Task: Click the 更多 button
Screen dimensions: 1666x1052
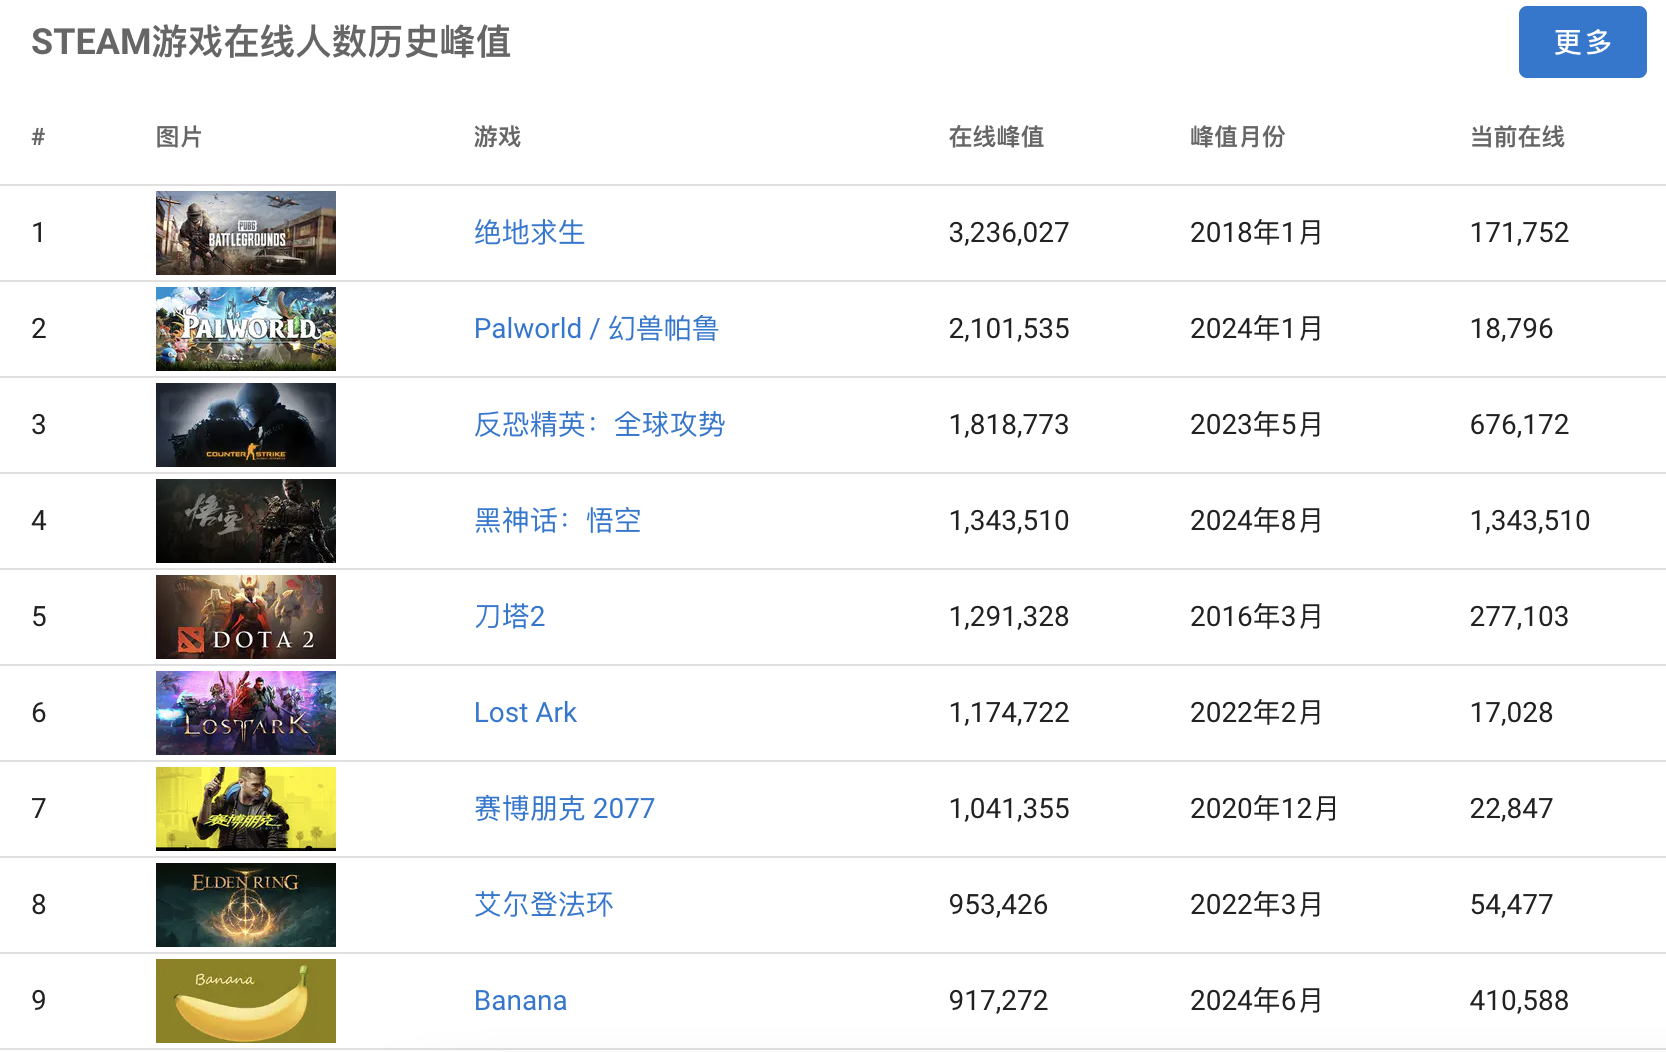Action: point(1582,42)
